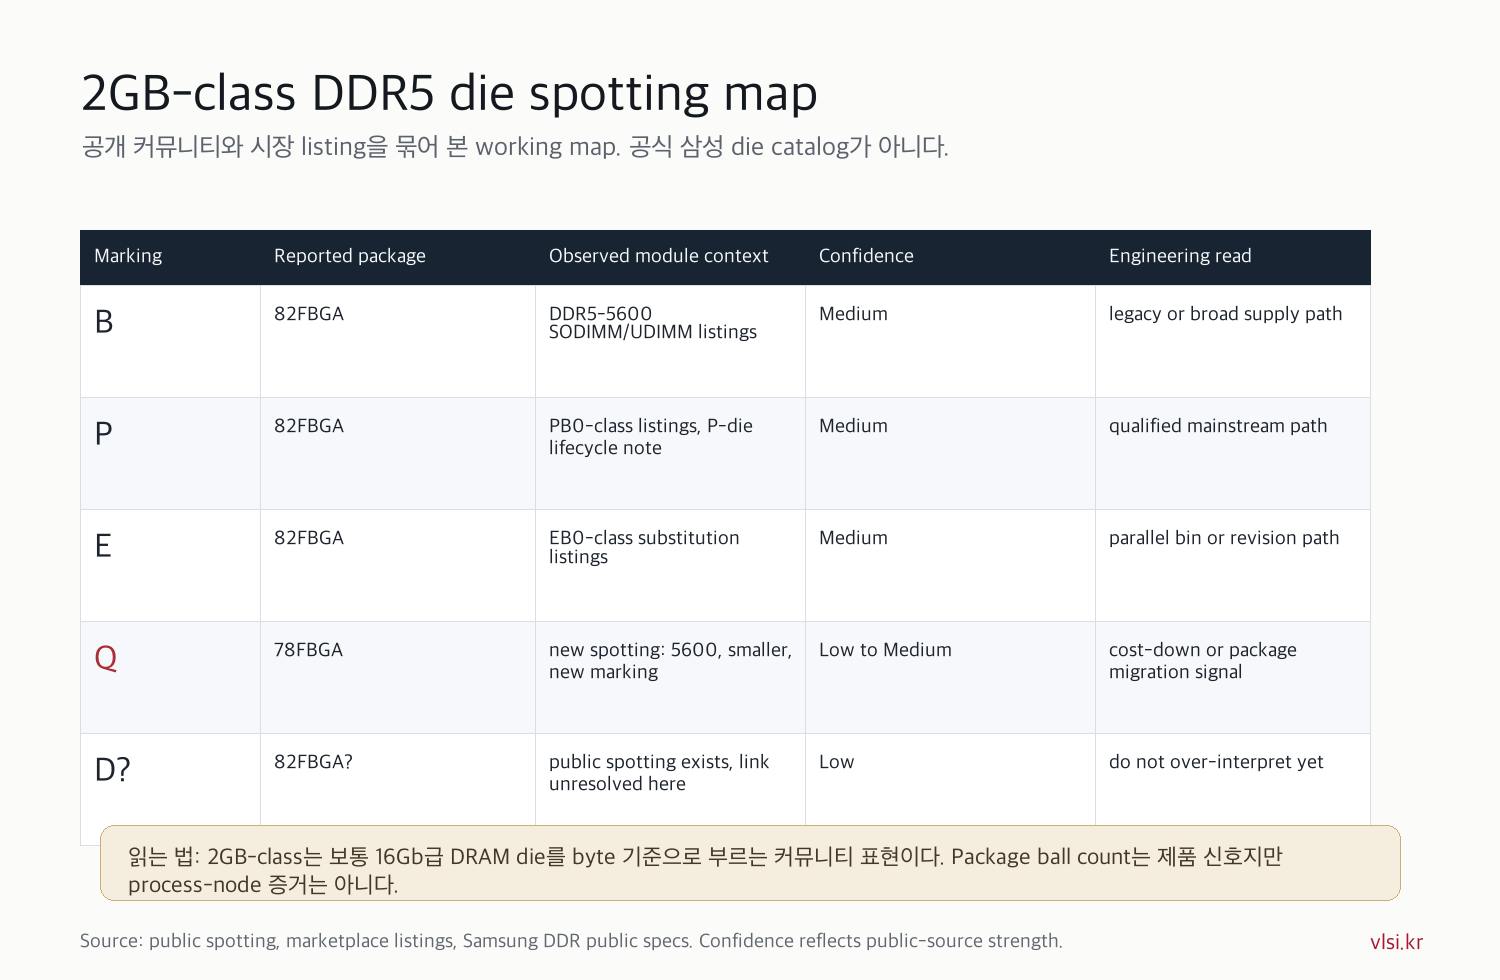1500x980 pixels.
Task: Click the title '2GB-class DDR5 die spotting map'
Action: click(449, 93)
